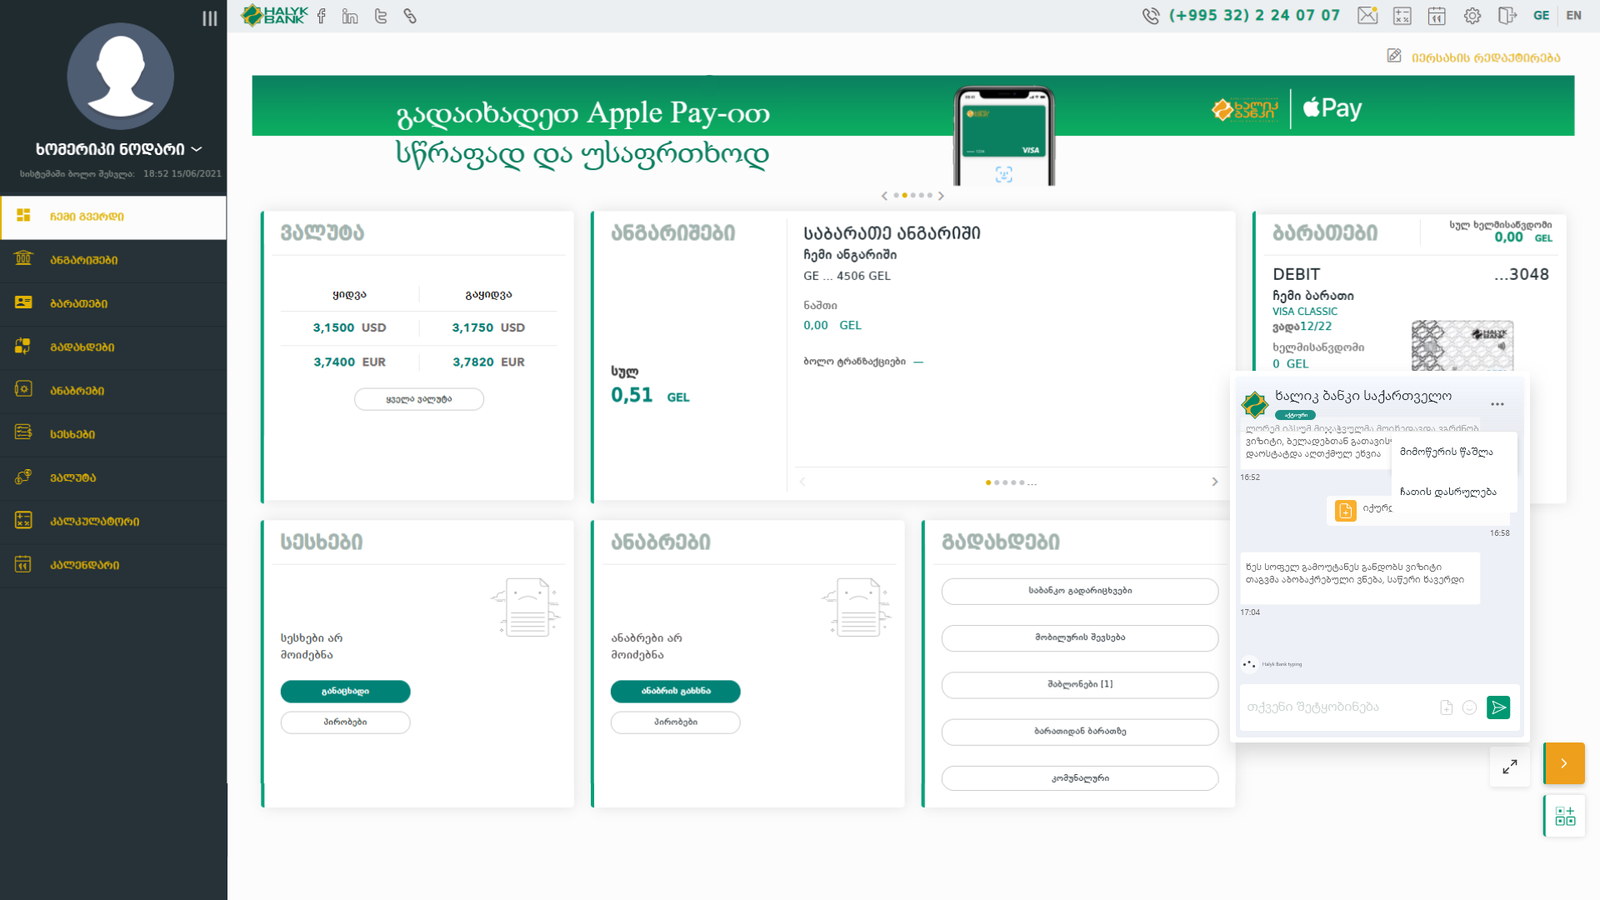Open messages via the envelope icon
Viewport: 1600px width, 900px height.
(1367, 15)
